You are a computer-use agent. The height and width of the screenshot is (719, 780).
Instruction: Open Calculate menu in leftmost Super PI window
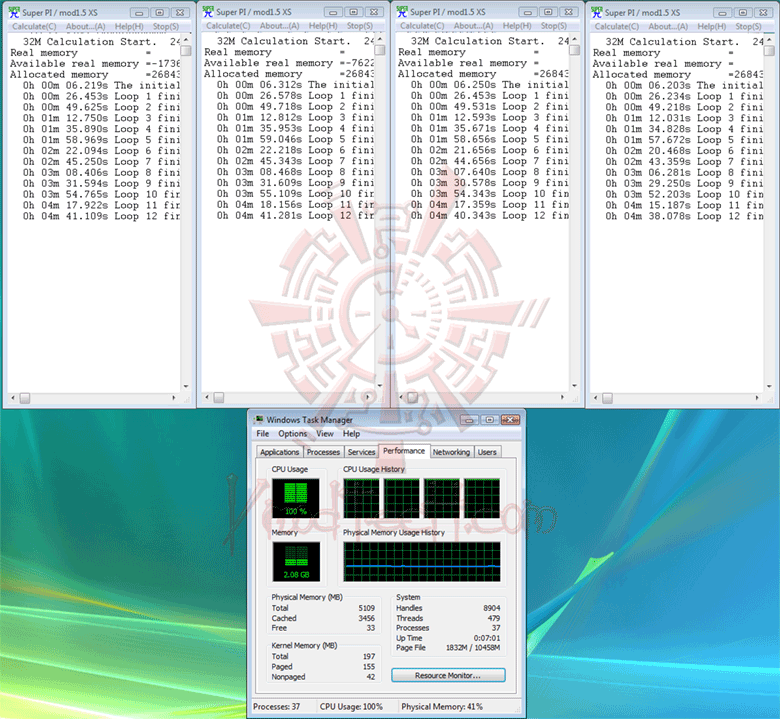click(x=34, y=26)
